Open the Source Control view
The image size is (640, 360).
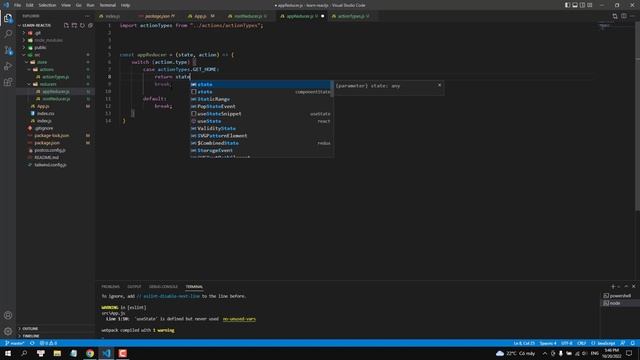pyautogui.click(x=8, y=50)
